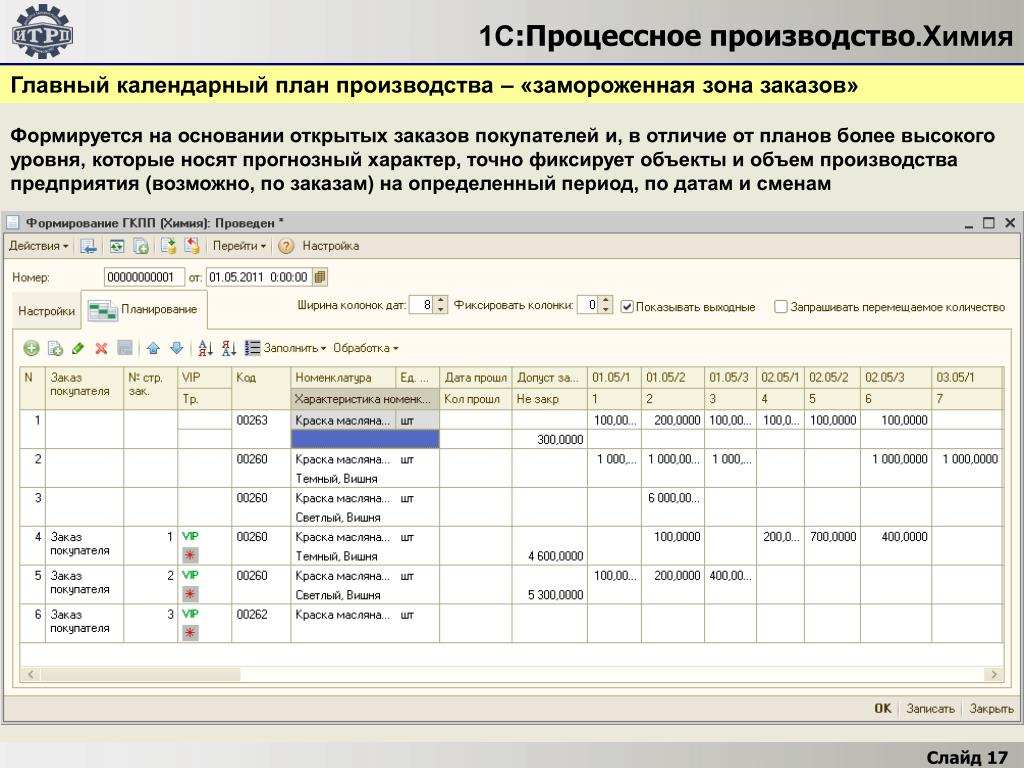Click the Дата прошл column header
Image resolution: width=1024 pixels, height=768 pixels.
pyautogui.click(x=475, y=377)
